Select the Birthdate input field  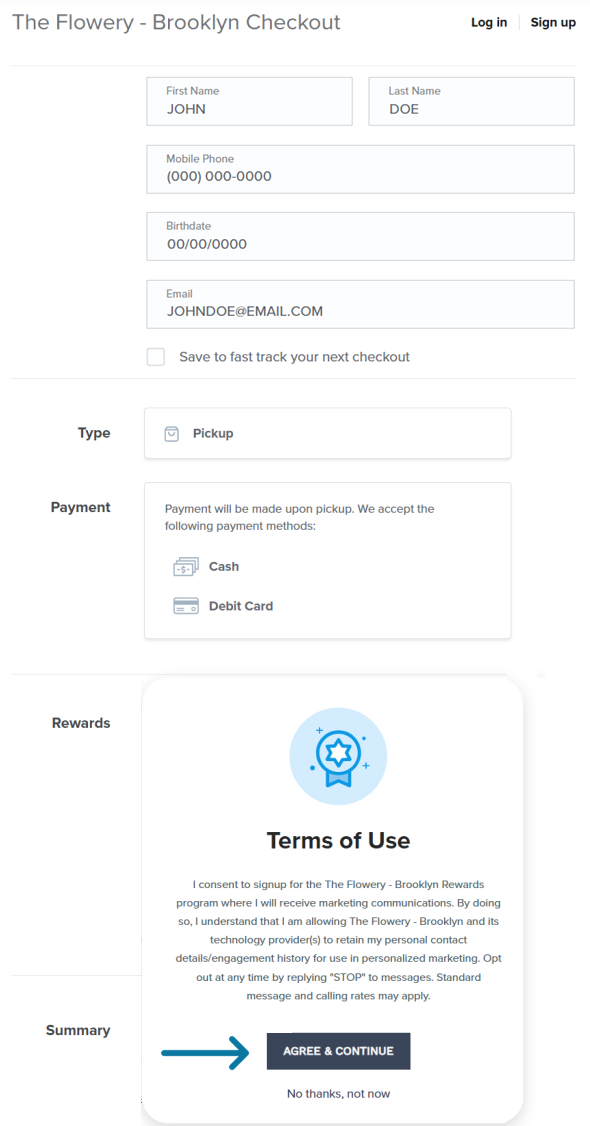[x=360, y=236]
